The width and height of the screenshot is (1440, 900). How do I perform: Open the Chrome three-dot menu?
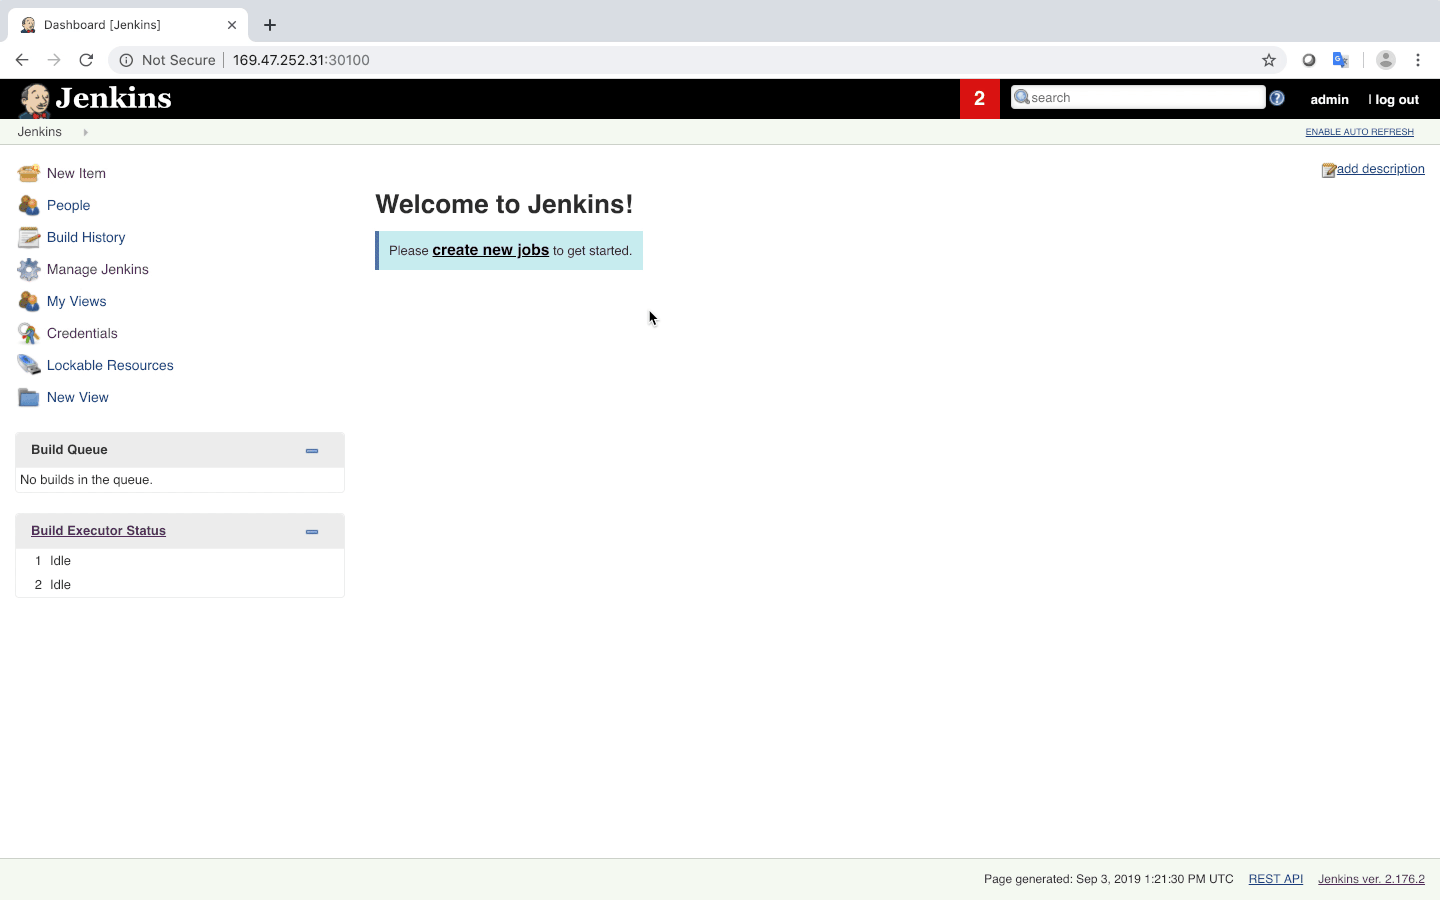click(x=1418, y=60)
